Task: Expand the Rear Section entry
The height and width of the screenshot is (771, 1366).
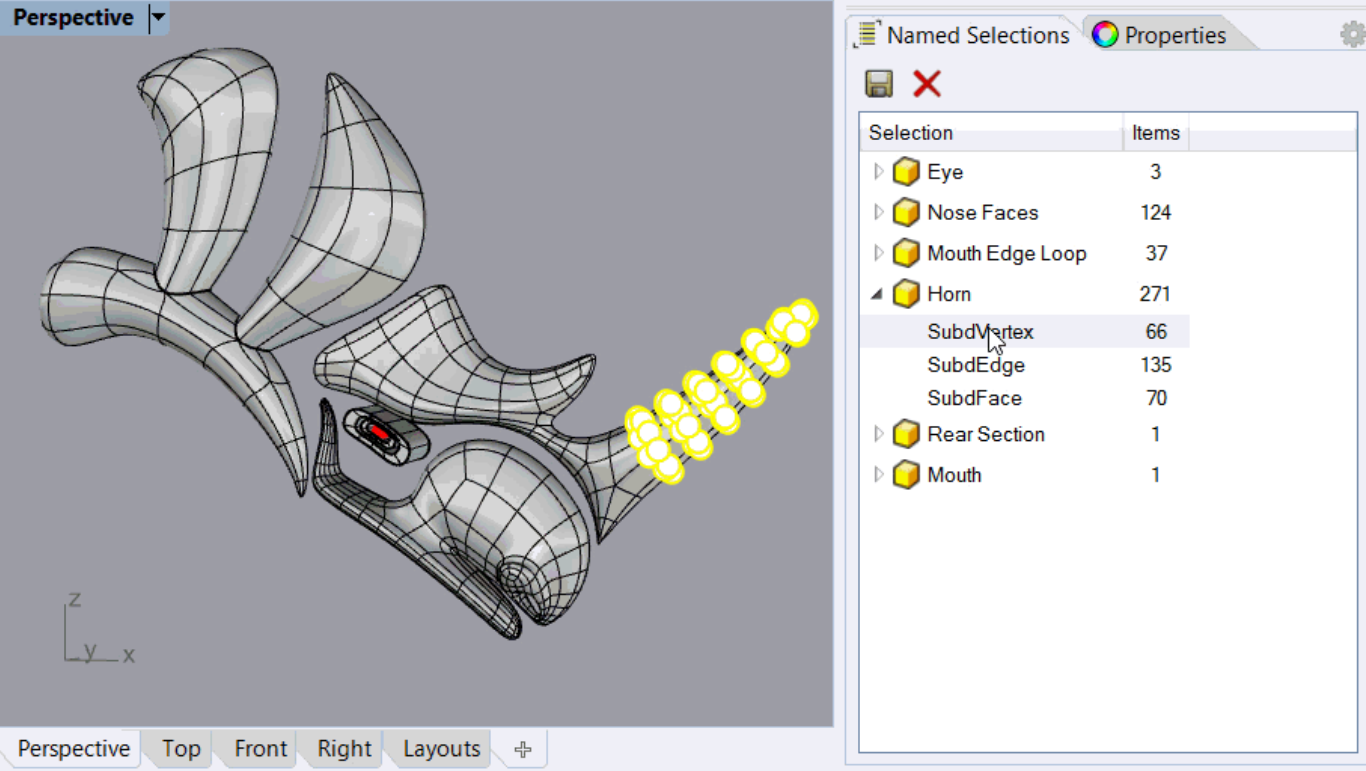Action: click(x=878, y=435)
